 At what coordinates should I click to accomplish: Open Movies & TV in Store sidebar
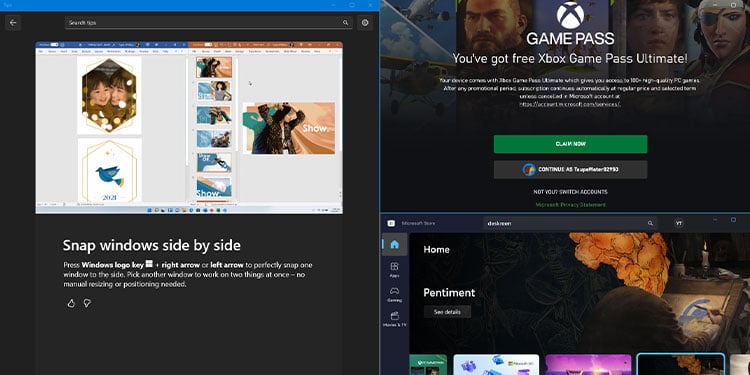pyautogui.click(x=395, y=319)
